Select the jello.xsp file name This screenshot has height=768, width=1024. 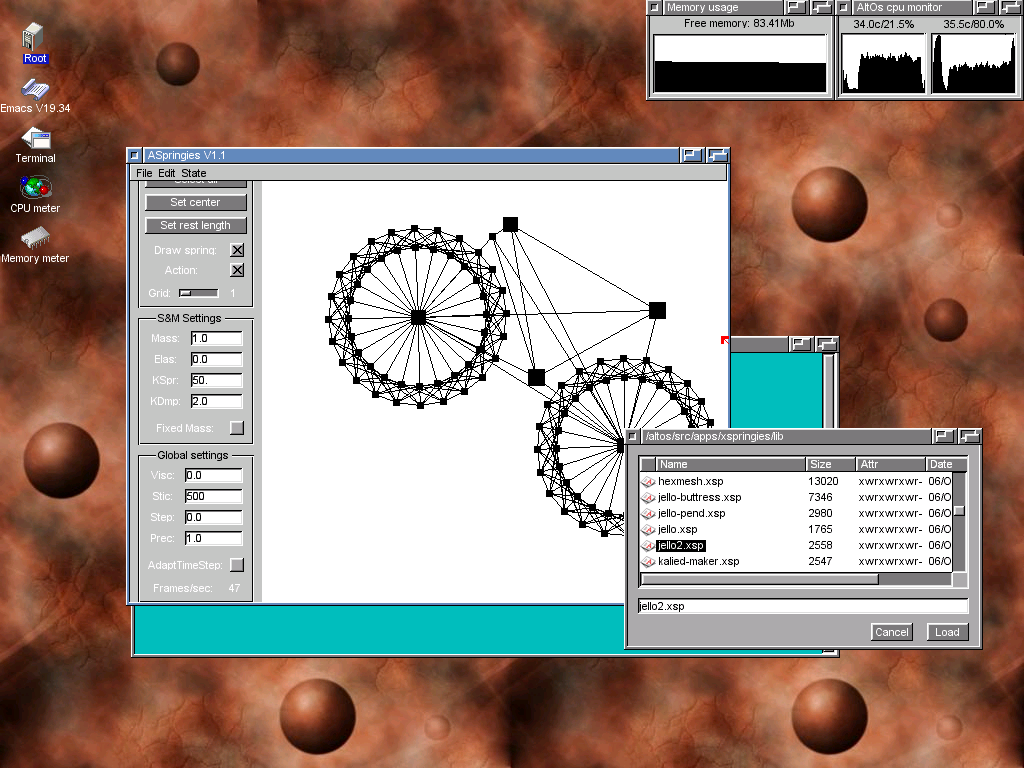tap(677, 530)
